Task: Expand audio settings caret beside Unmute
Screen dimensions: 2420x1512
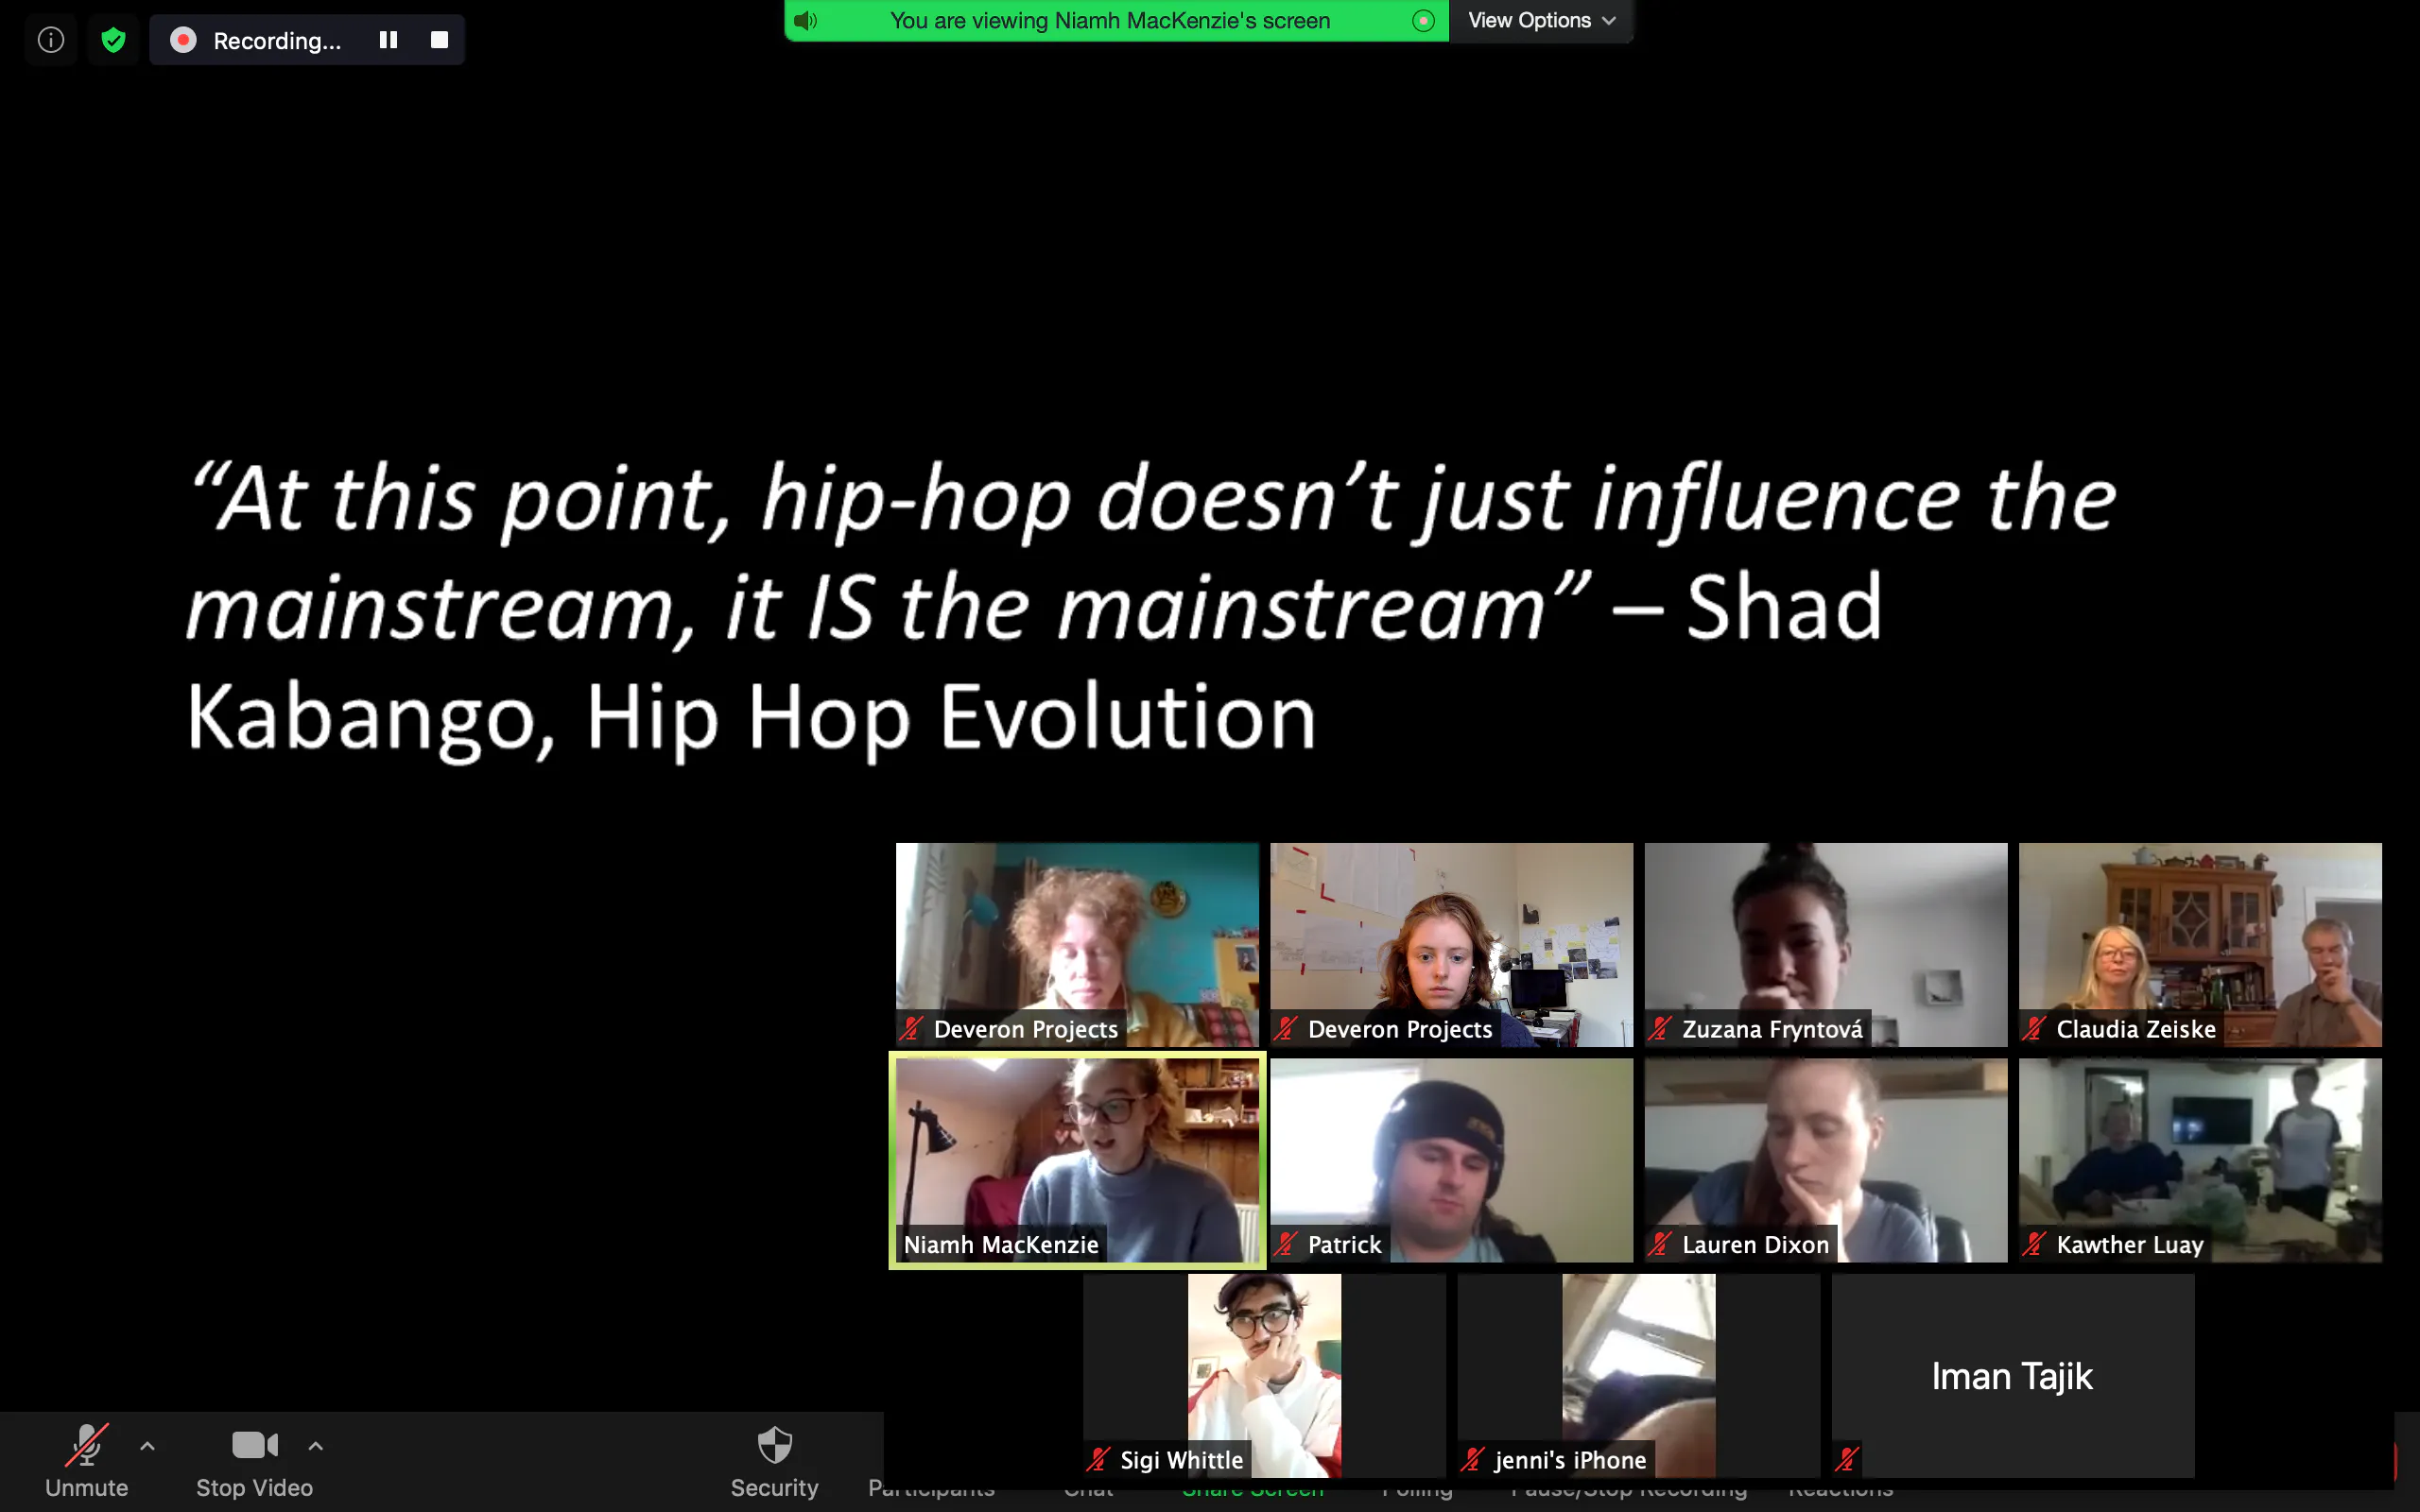Action: [x=147, y=1445]
